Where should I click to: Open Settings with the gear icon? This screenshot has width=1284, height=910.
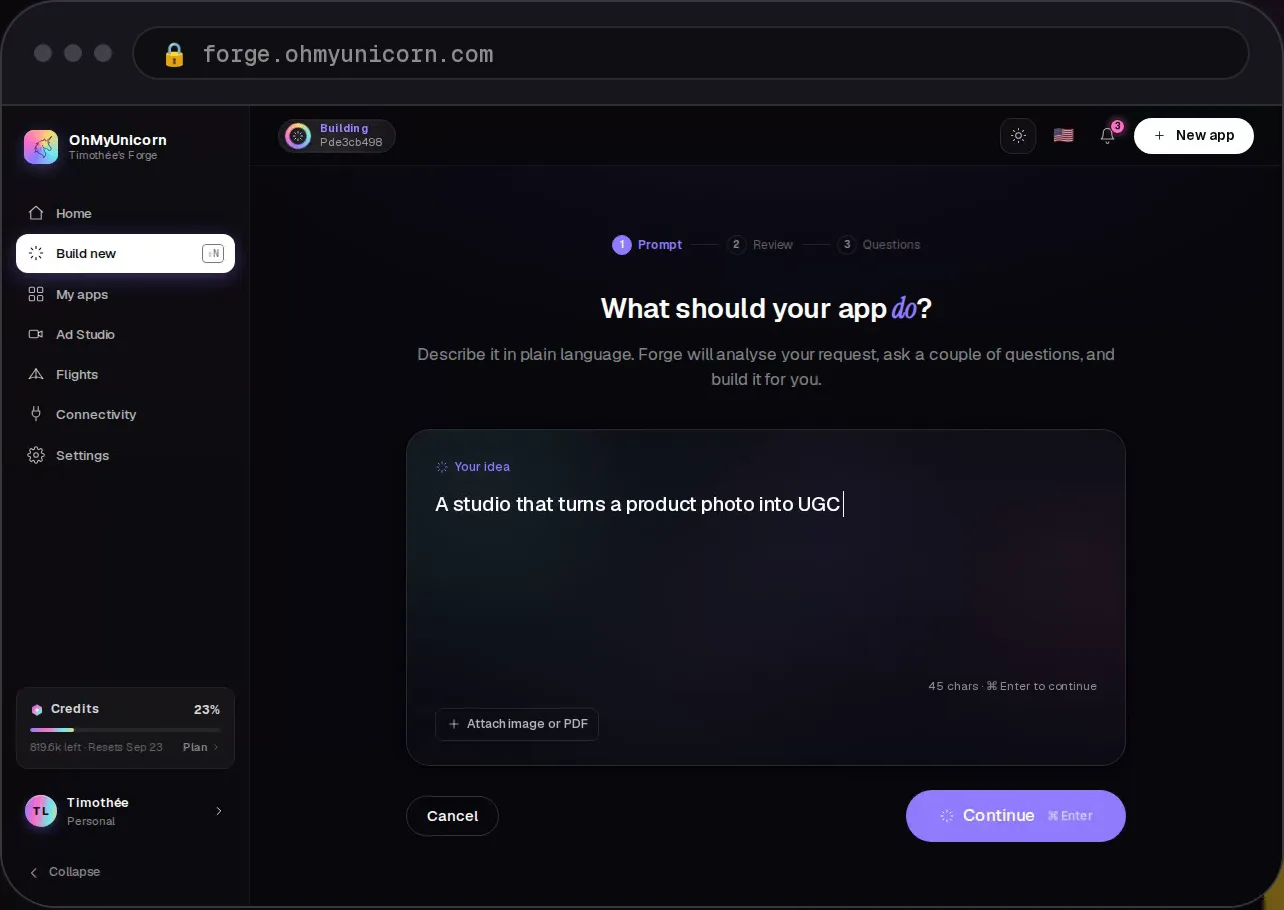tap(36, 455)
